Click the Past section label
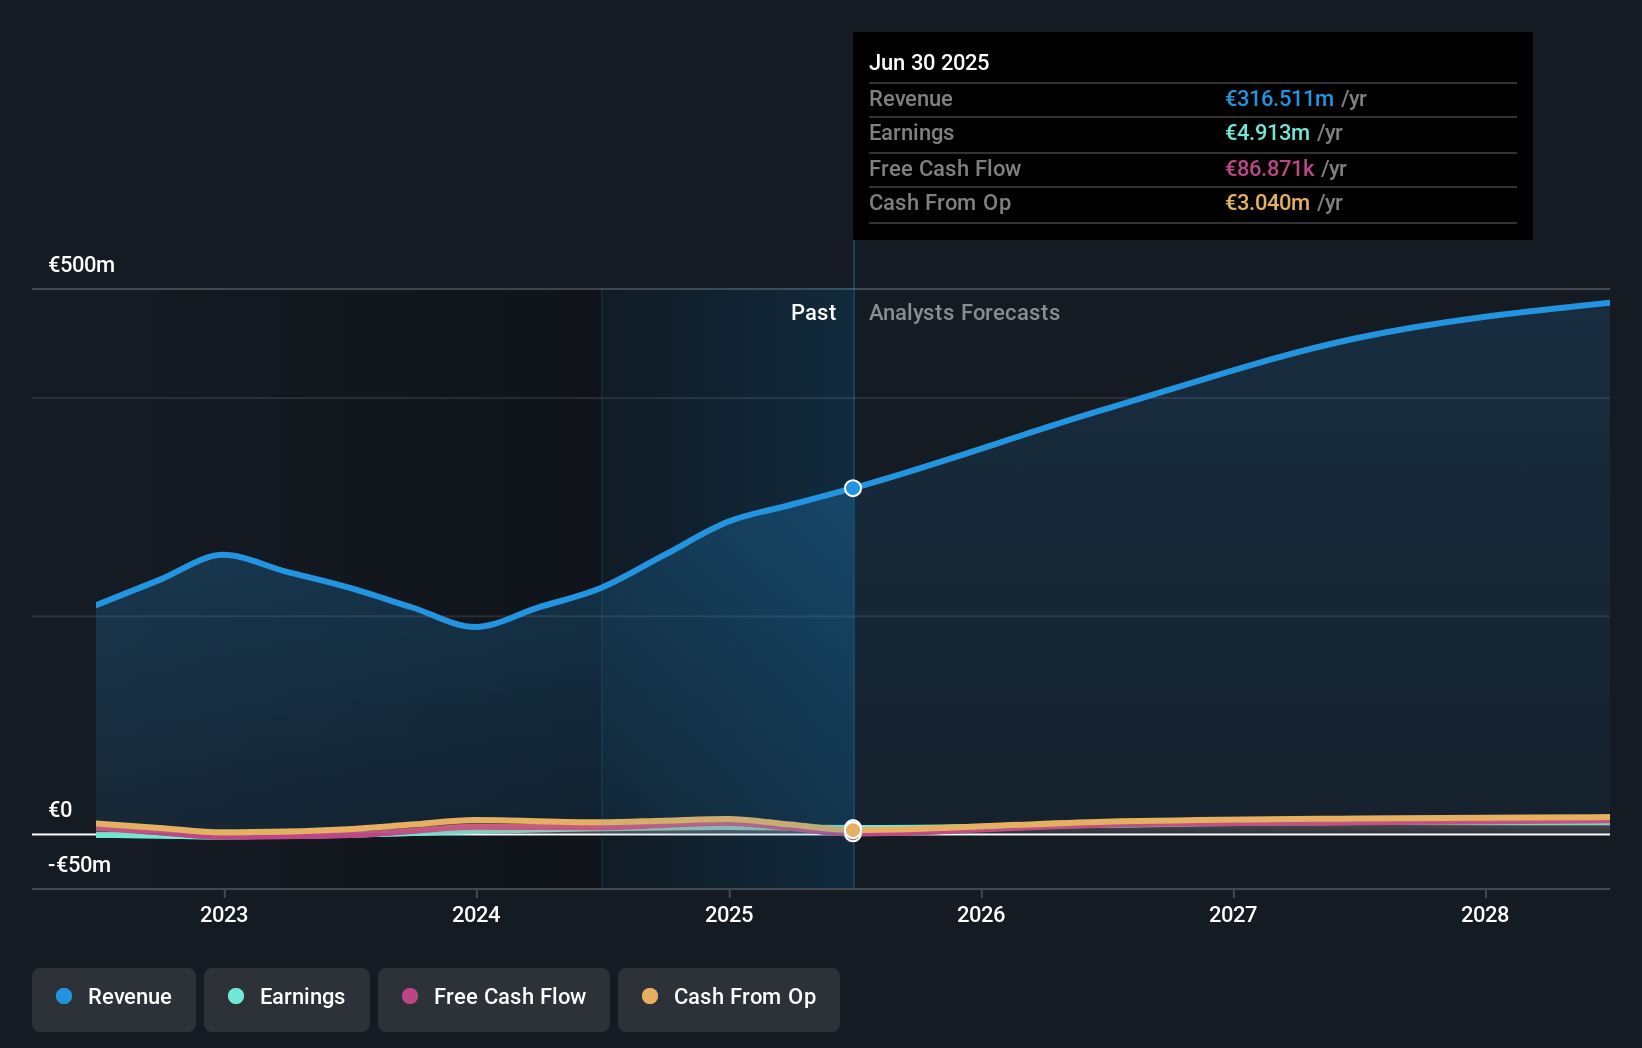The image size is (1642, 1048). pos(814,313)
